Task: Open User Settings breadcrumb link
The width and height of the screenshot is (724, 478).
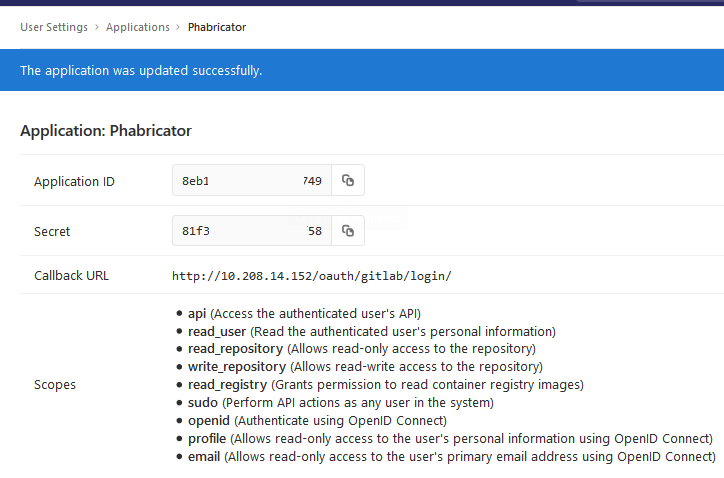Action: pyautogui.click(x=54, y=27)
